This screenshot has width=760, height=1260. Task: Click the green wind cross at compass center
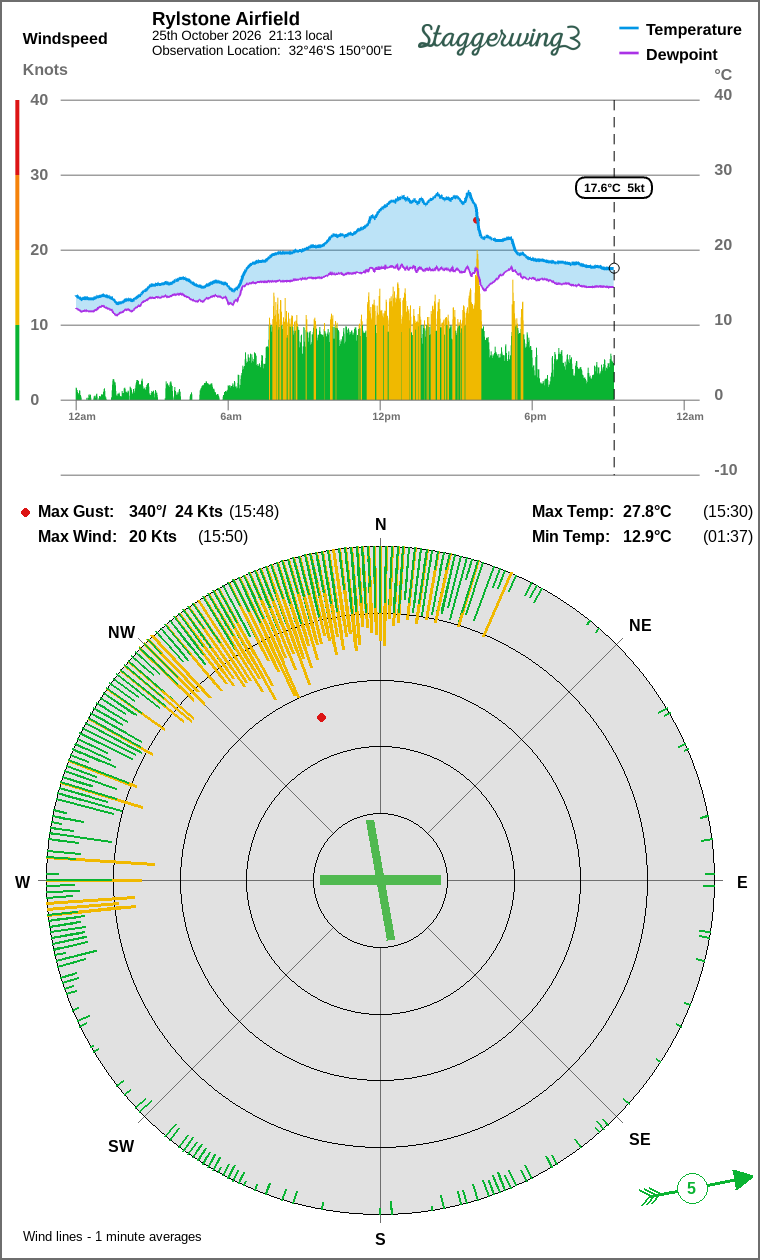coord(380,880)
